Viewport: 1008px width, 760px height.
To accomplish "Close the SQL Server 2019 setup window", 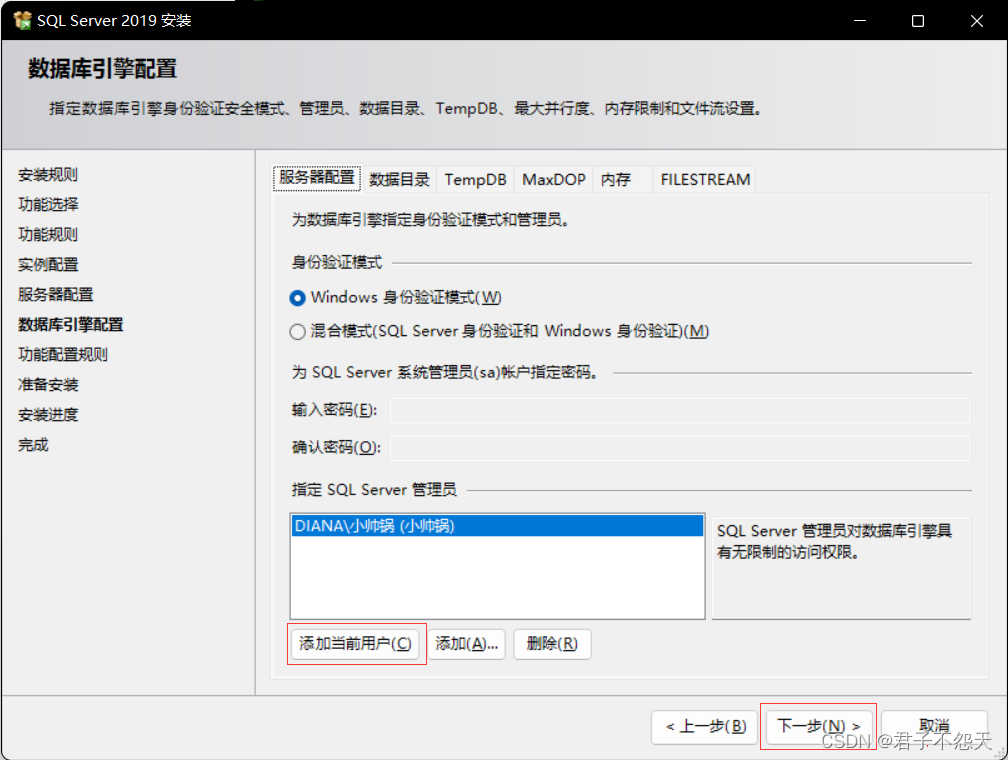I will [x=976, y=21].
